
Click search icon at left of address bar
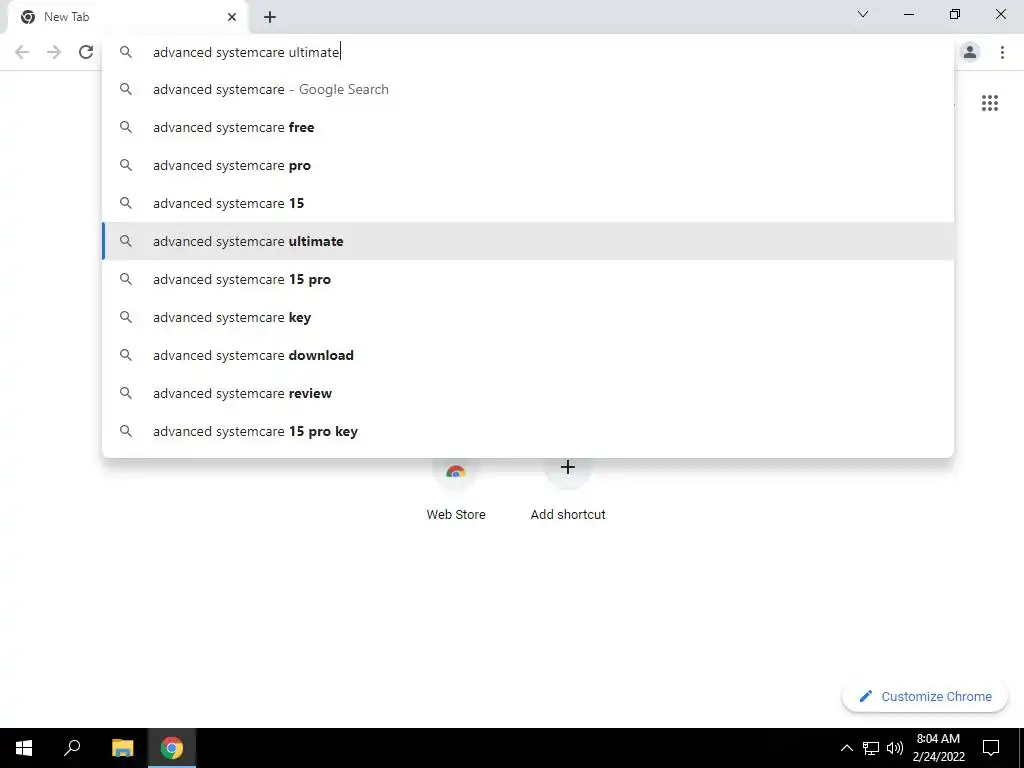tap(126, 52)
